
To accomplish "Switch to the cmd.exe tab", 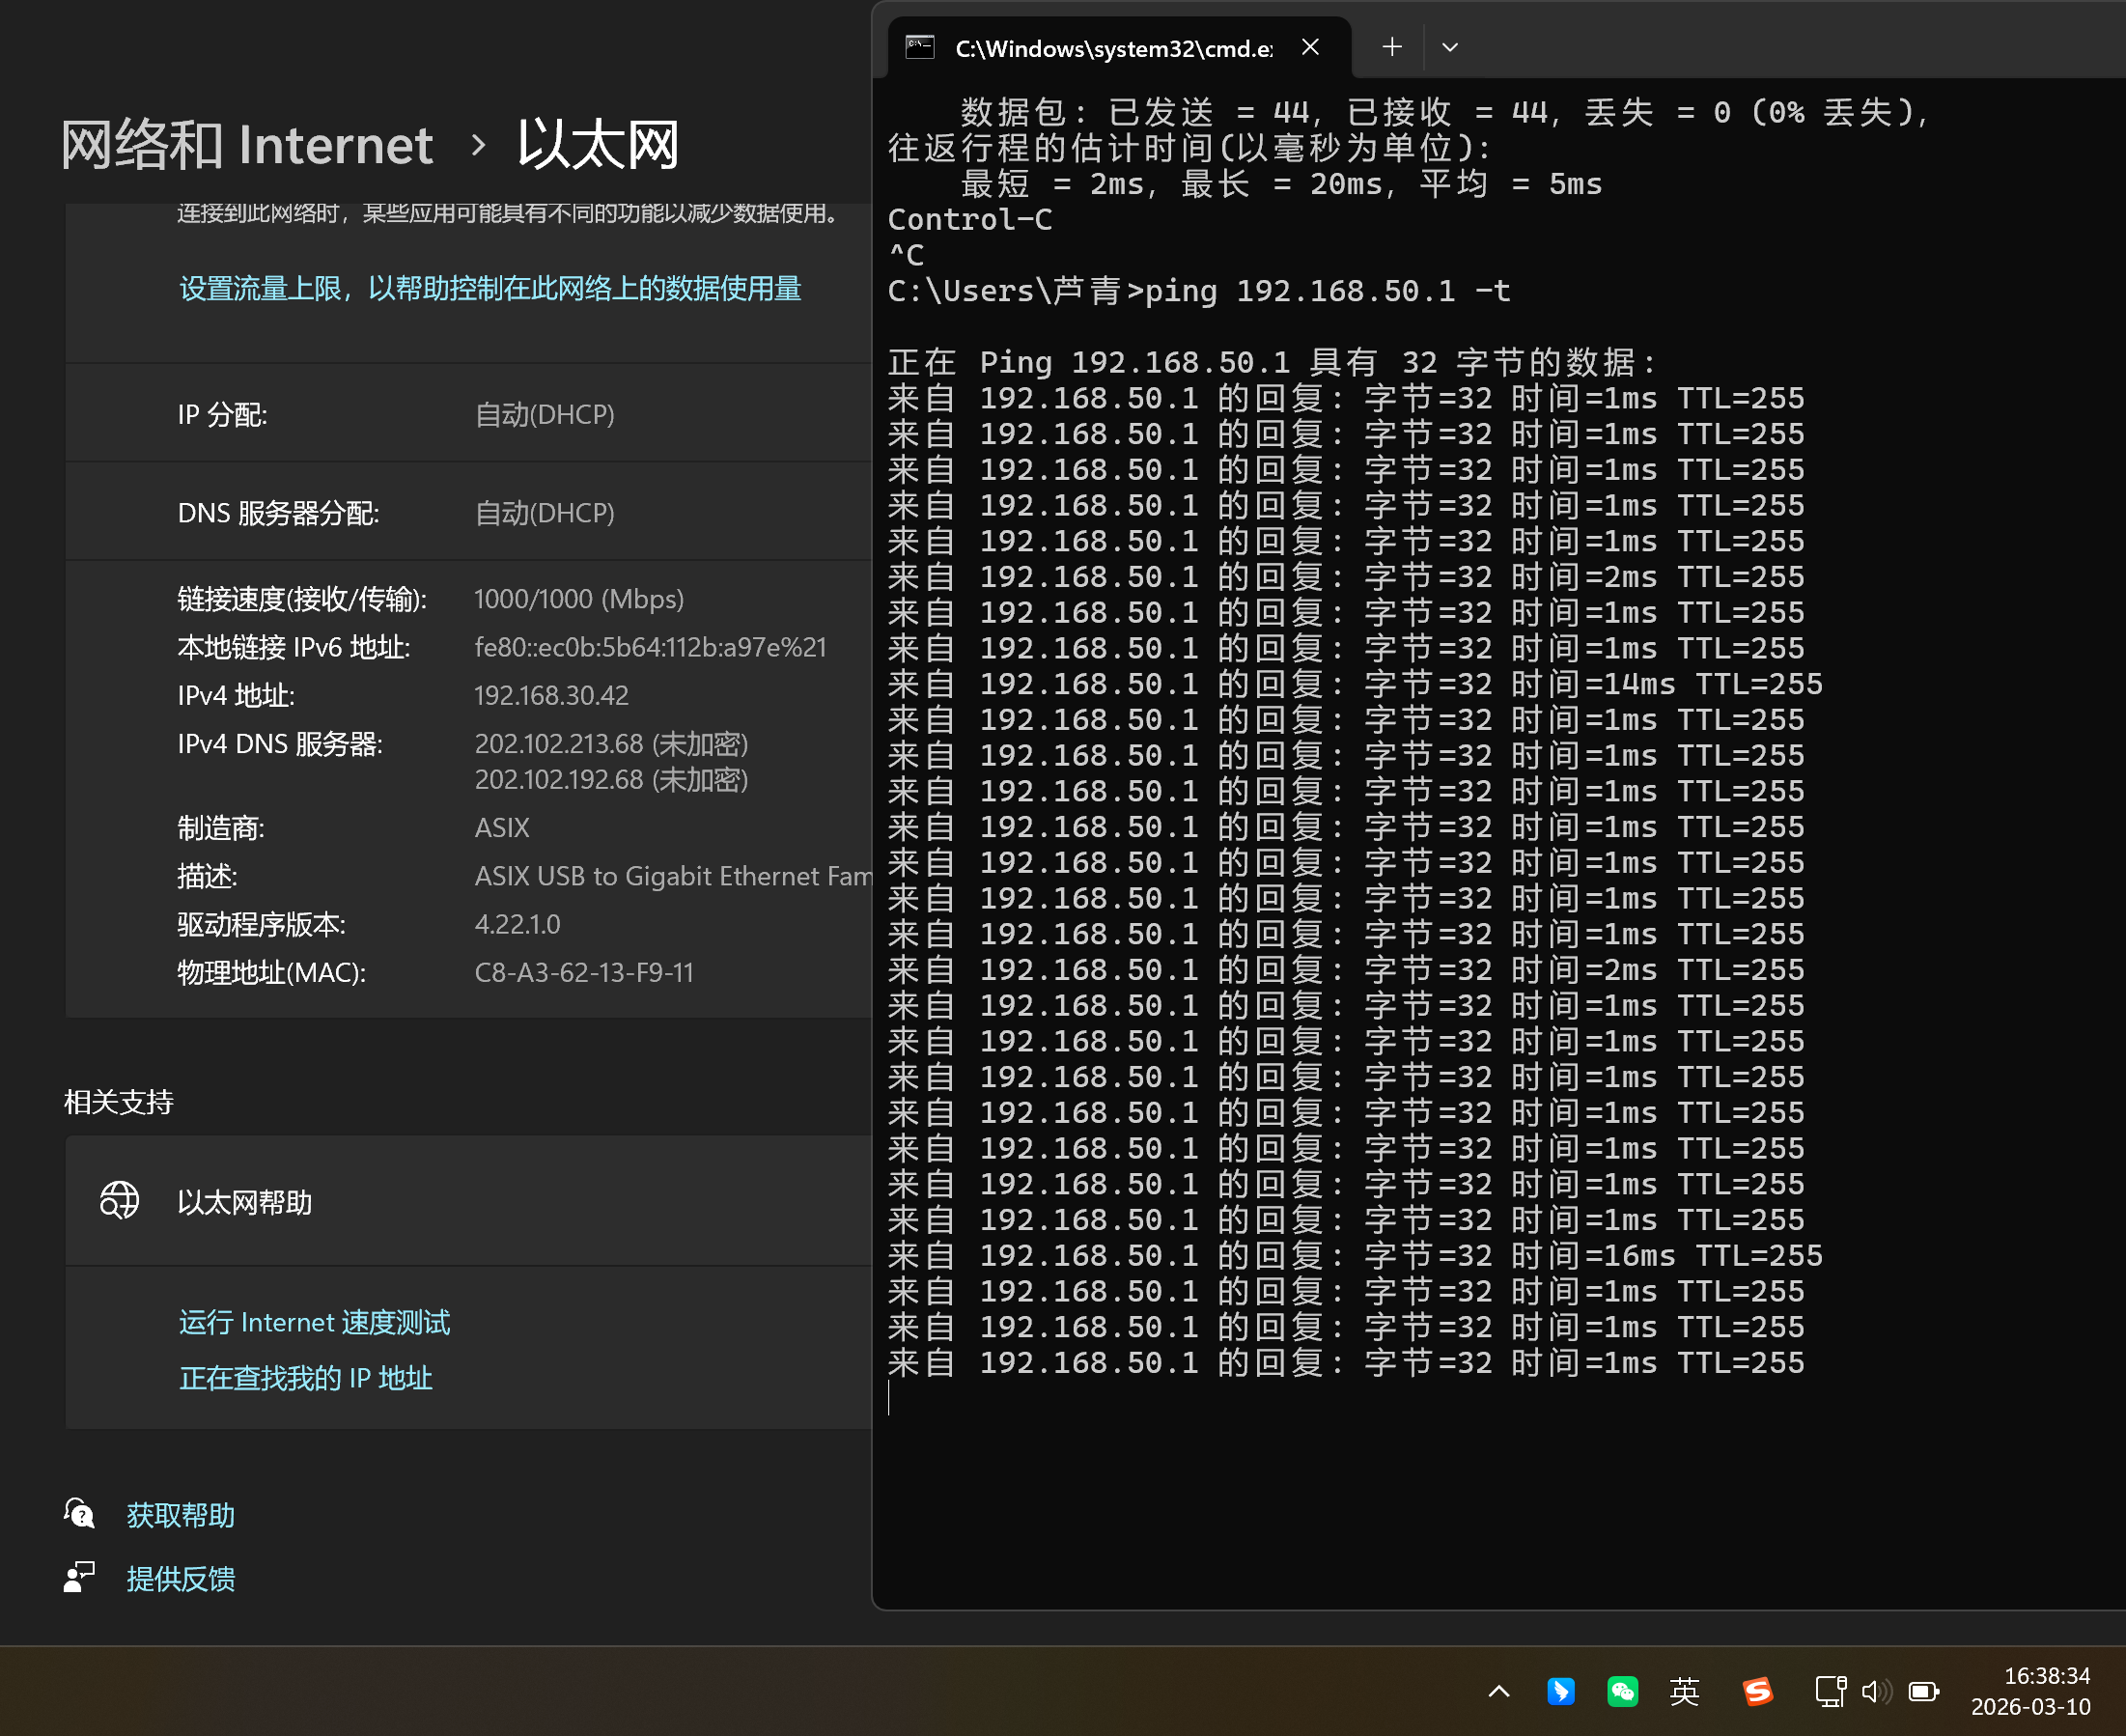I will 1112,48.
